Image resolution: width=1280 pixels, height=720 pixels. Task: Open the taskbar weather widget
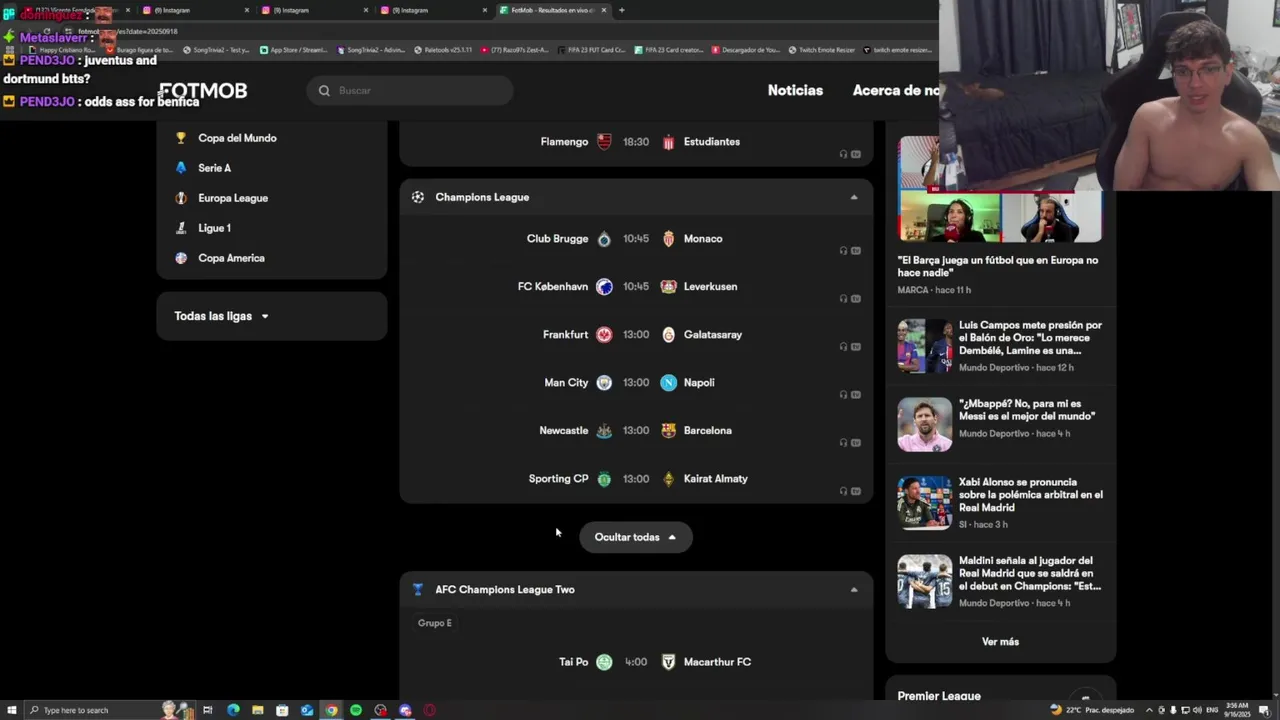coord(1092,710)
